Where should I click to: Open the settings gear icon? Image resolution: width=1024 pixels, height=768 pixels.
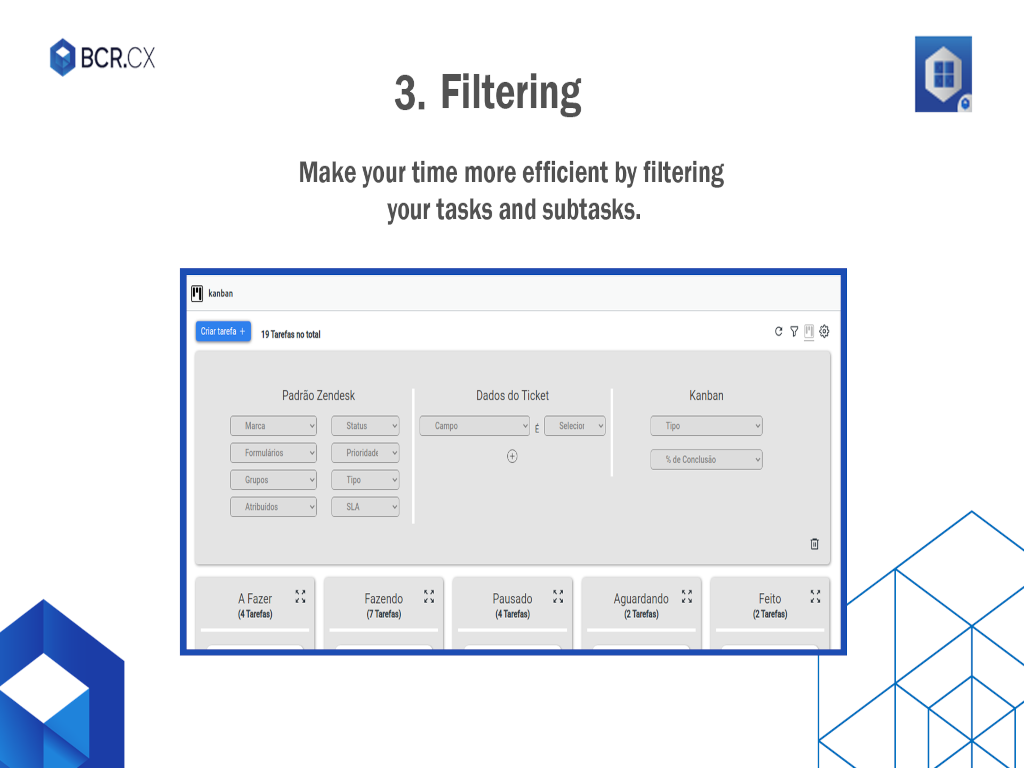(824, 332)
